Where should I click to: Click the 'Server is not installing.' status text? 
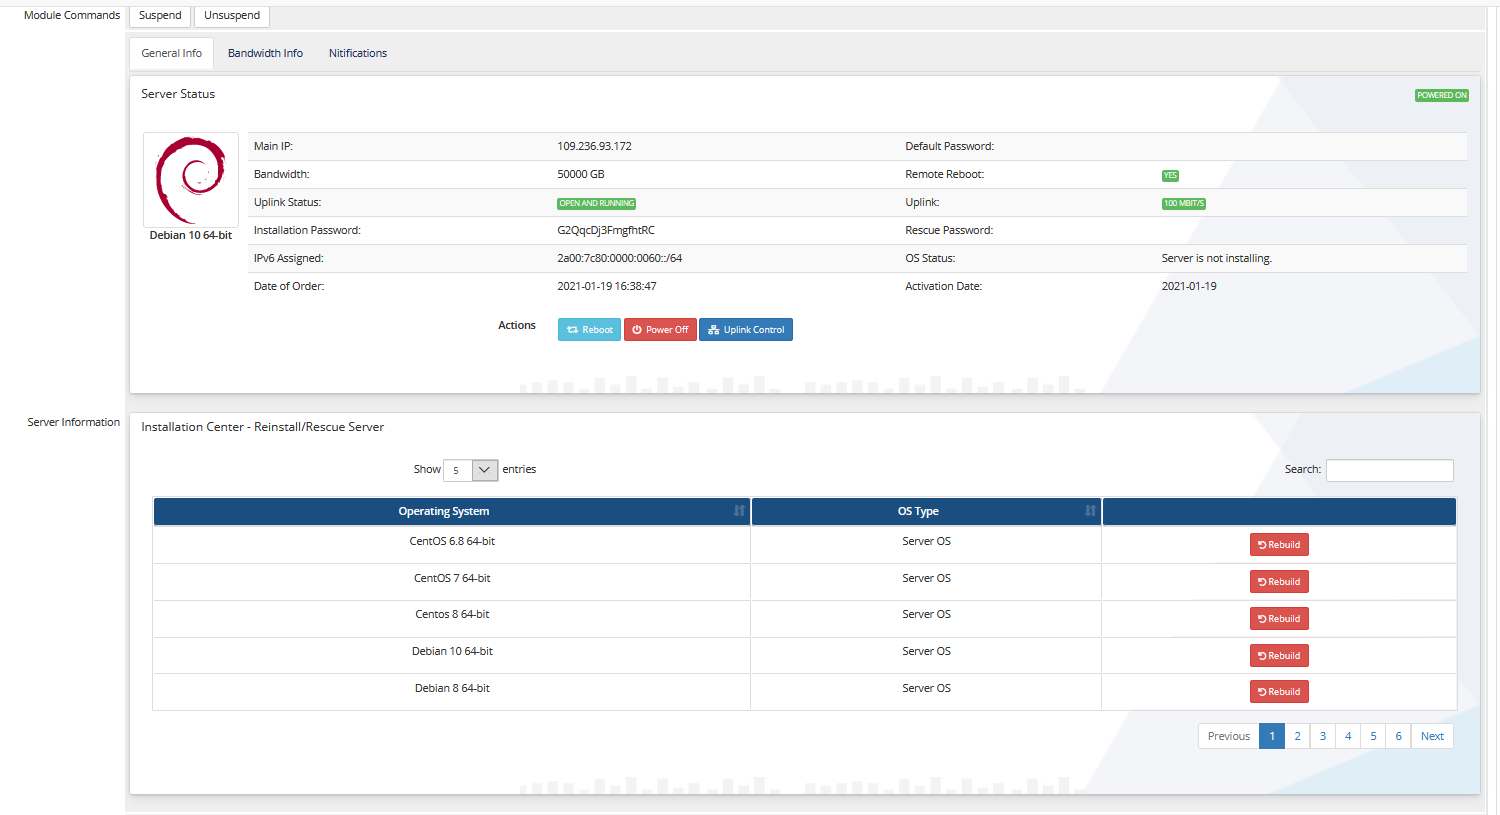tap(1217, 258)
